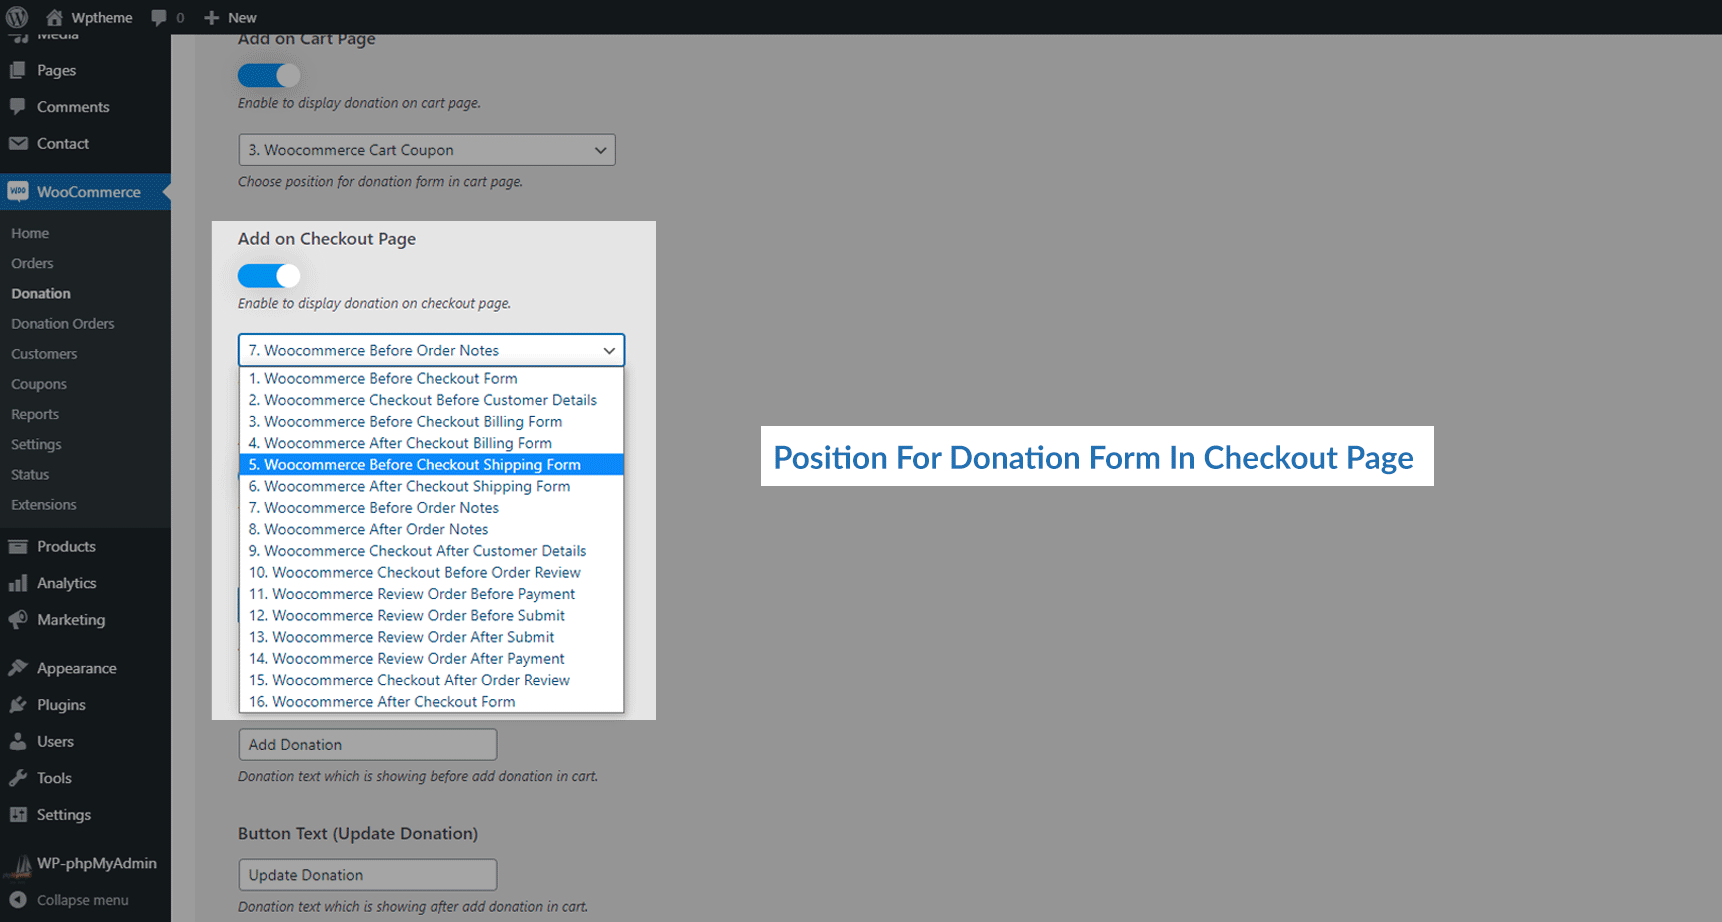Screen dimensions: 1722x922
Task: Open the Products menu label
Action: click(66, 546)
